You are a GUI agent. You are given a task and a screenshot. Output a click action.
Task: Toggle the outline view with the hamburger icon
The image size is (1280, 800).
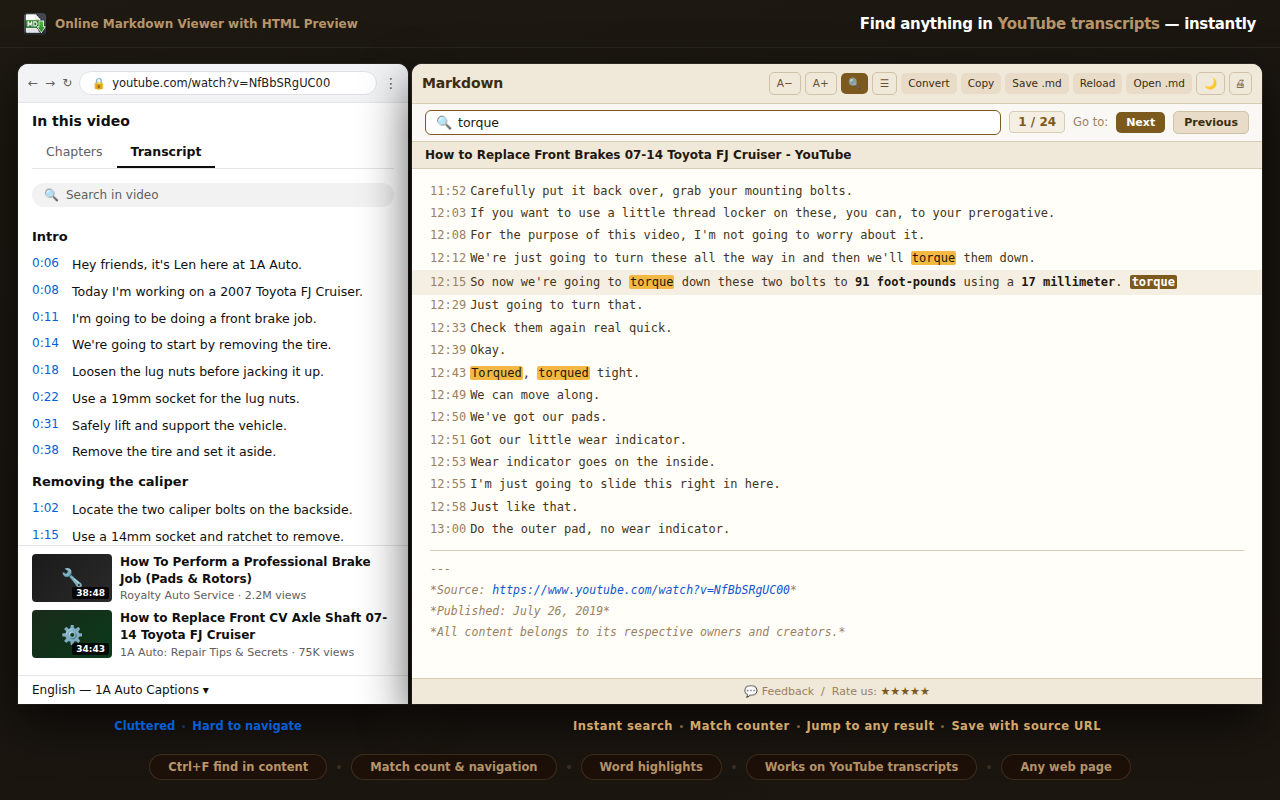(x=884, y=83)
